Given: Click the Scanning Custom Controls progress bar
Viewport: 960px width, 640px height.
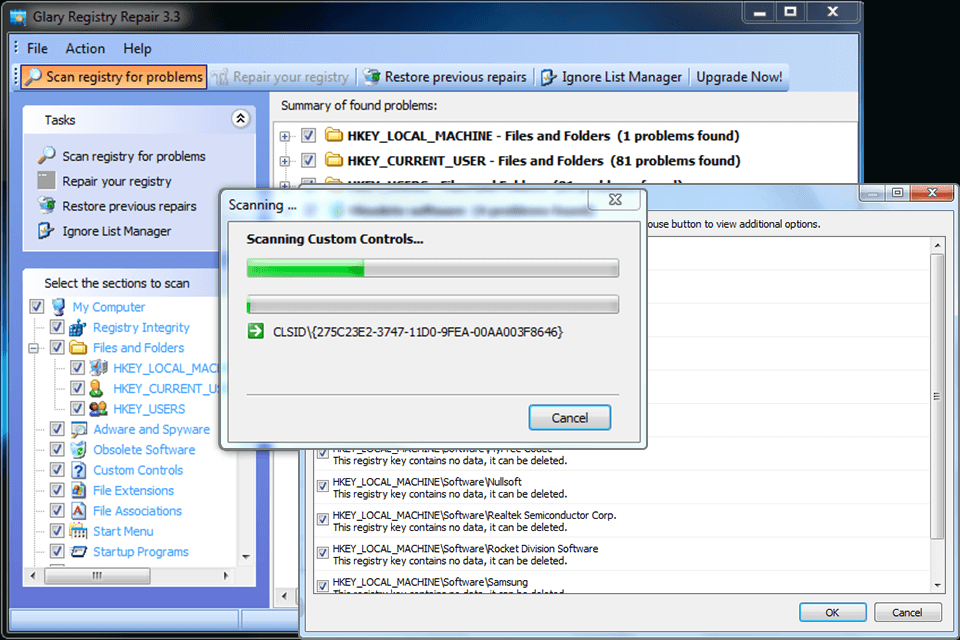Looking at the screenshot, I should point(432,268).
